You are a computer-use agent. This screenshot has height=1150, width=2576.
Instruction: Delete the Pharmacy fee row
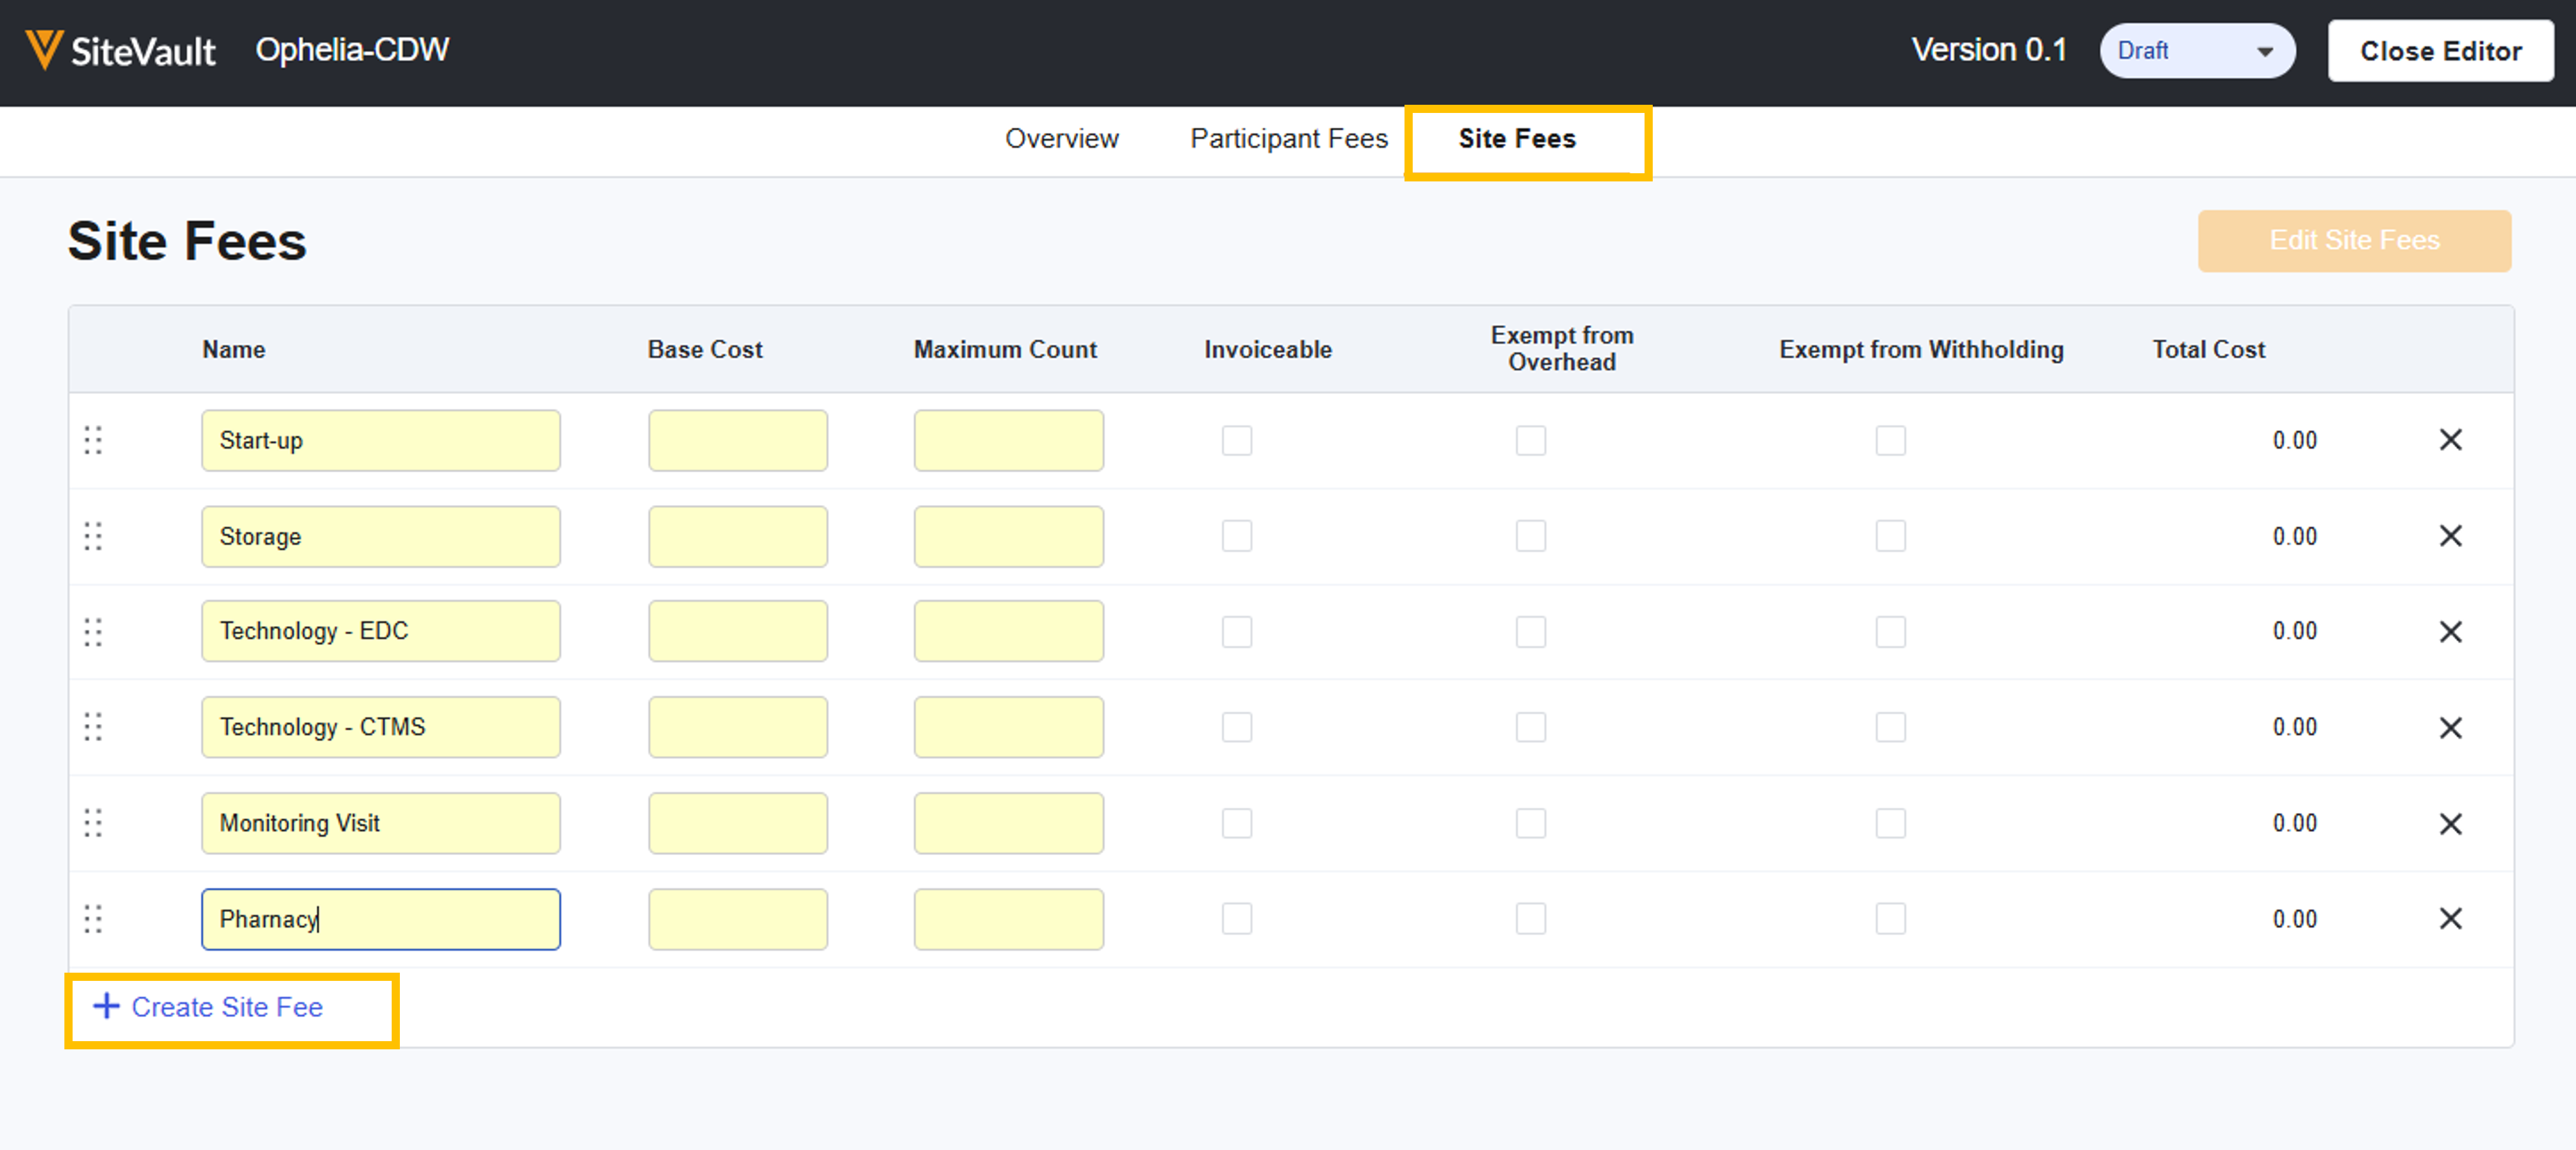tap(2449, 919)
